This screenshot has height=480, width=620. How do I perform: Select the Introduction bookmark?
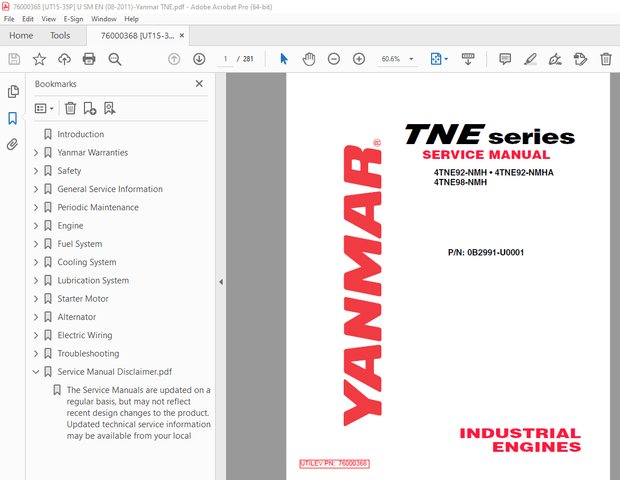[x=81, y=134]
